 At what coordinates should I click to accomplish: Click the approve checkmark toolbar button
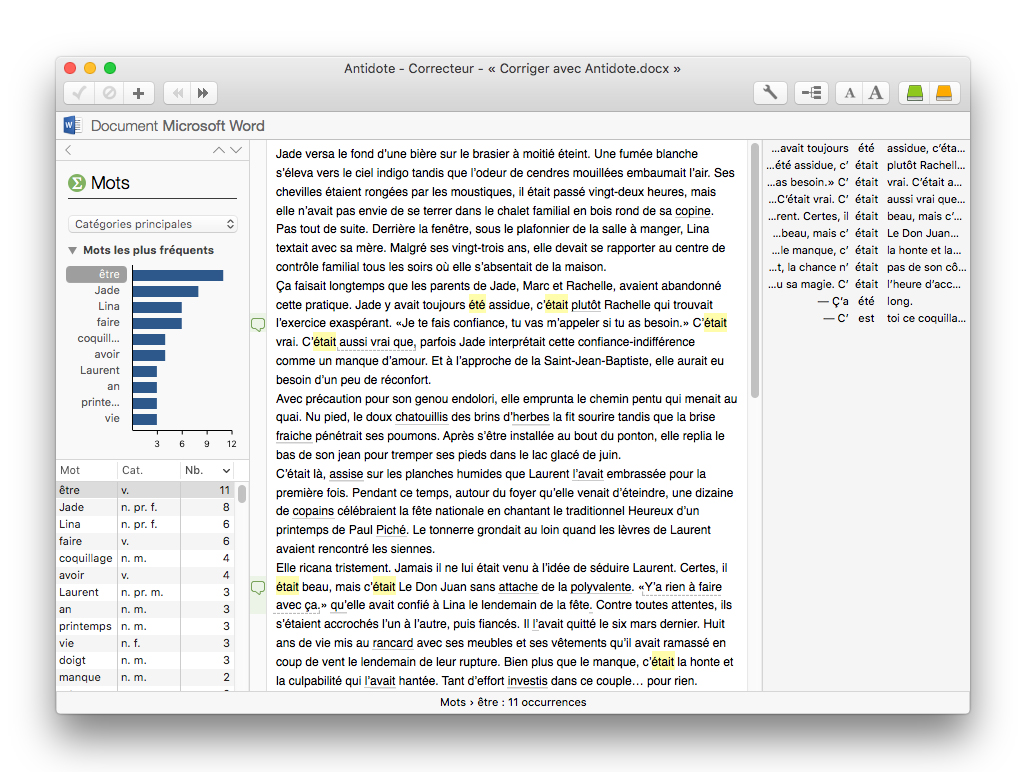tap(81, 93)
